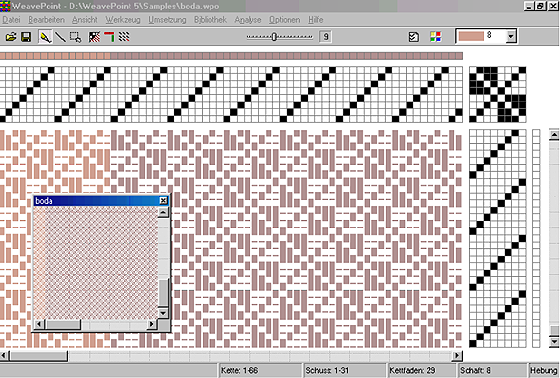560x378 pixels.
Task: Click main horizontal scrollbar right arrow
Action: tap(457, 355)
